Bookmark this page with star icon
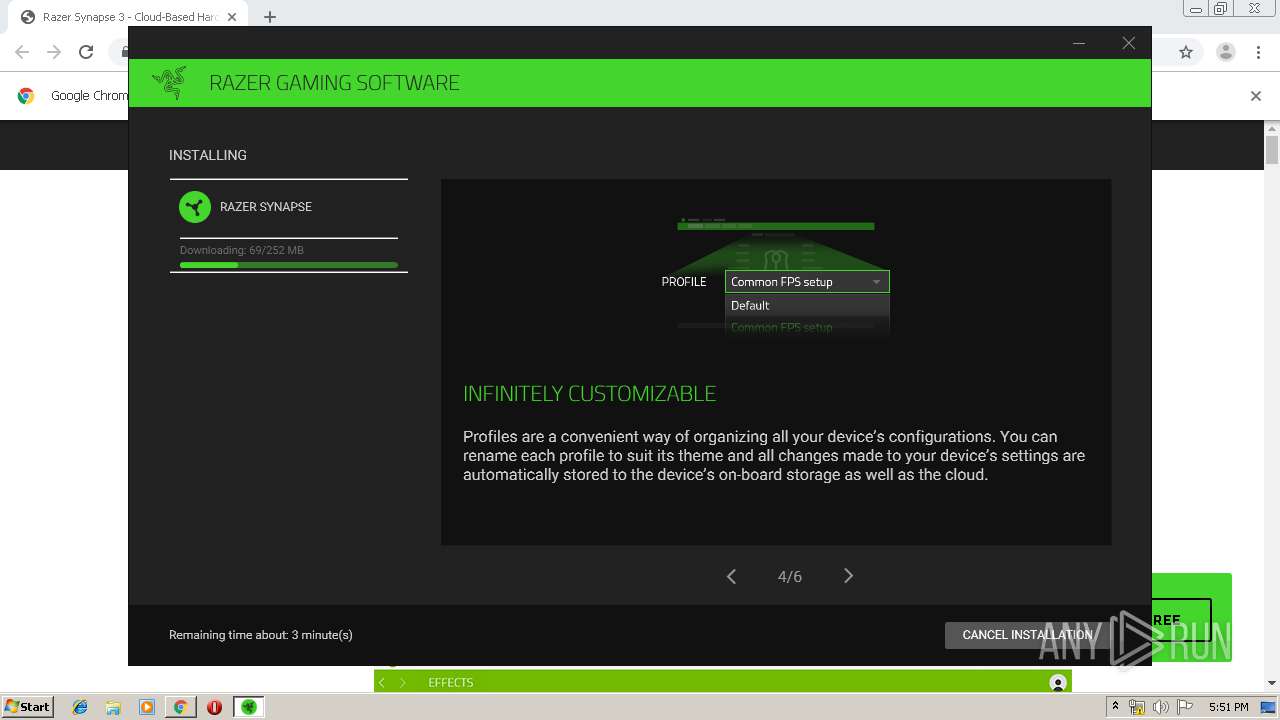This screenshot has height=720, width=1280. [1186, 52]
